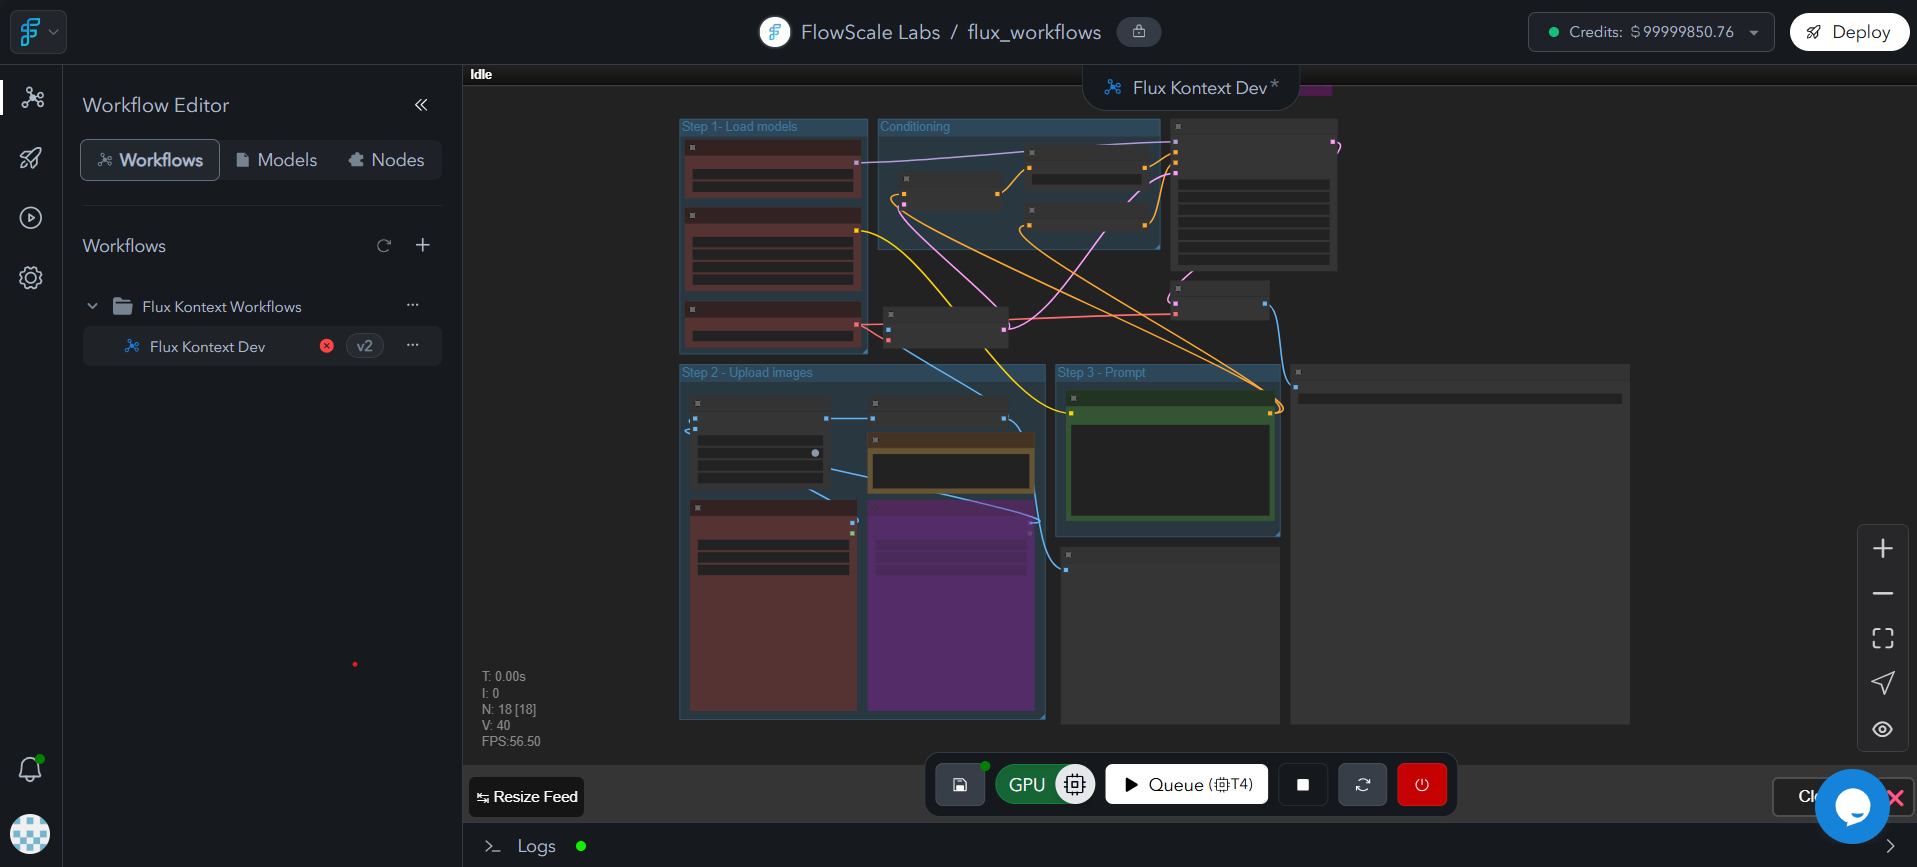The image size is (1917, 867).
Task: Click the locate navigation arrow icon
Action: 1883,683
